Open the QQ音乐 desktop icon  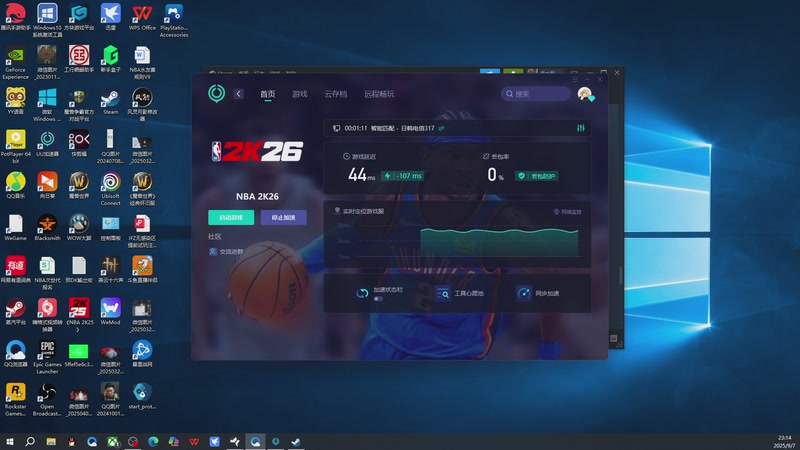pos(15,185)
